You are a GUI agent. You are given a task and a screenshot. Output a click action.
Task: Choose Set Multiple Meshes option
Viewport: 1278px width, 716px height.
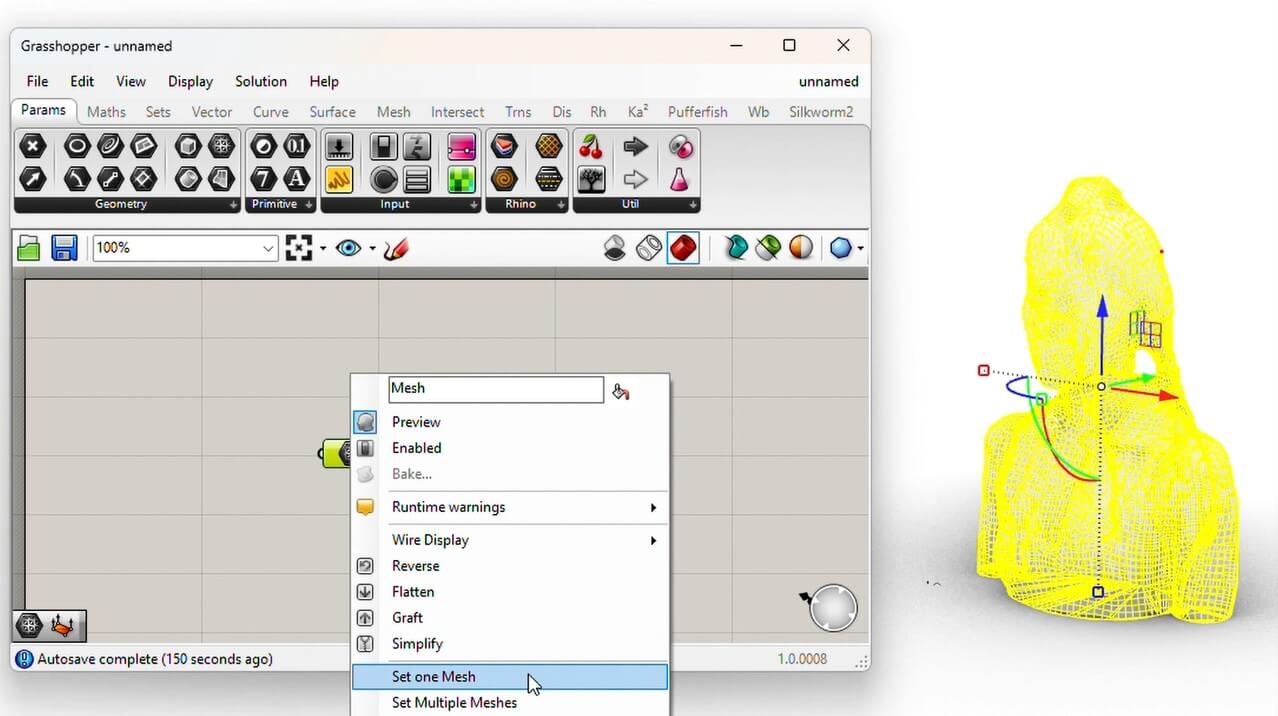[454, 702]
